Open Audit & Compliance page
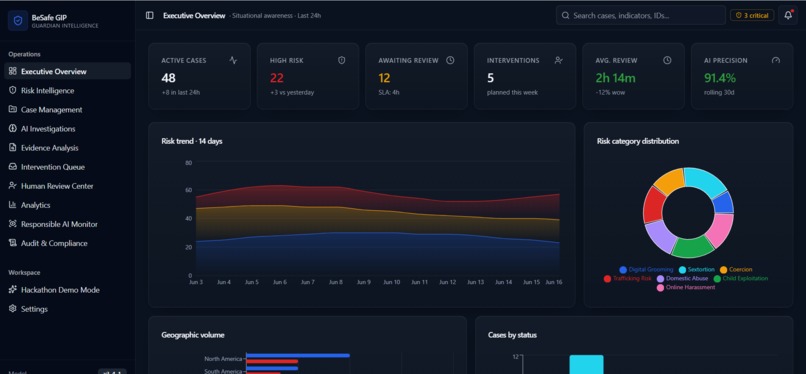806x374 pixels. (x=67, y=243)
